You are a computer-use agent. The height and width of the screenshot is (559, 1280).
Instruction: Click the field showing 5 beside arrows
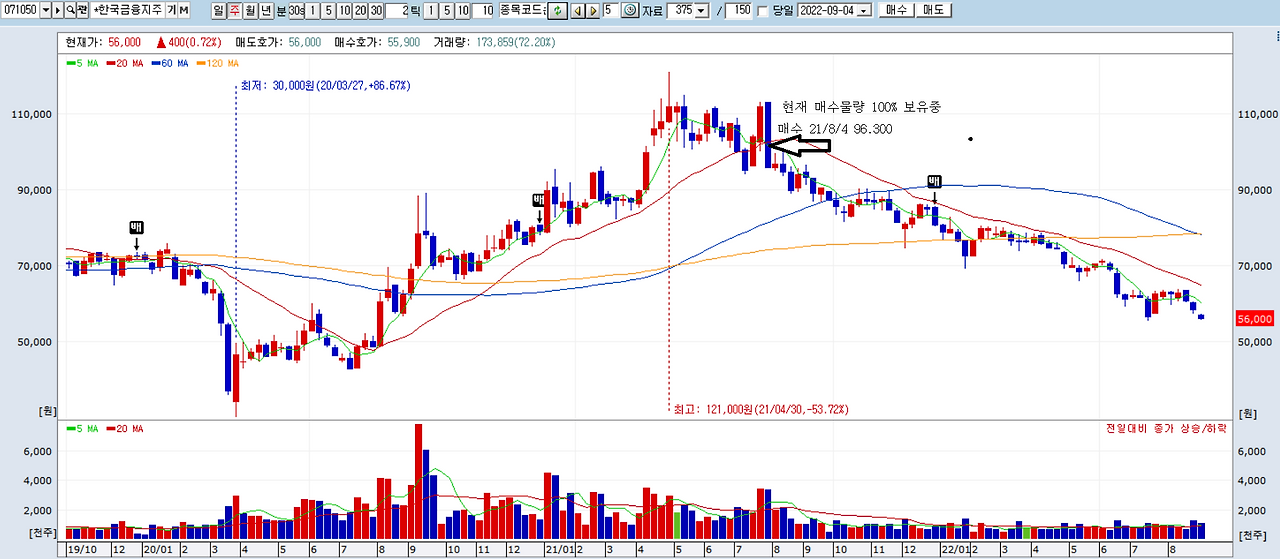(x=609, y=10)
